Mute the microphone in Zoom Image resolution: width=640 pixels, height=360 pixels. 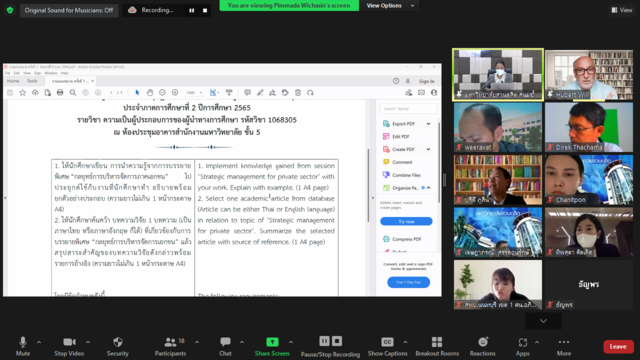23,347
